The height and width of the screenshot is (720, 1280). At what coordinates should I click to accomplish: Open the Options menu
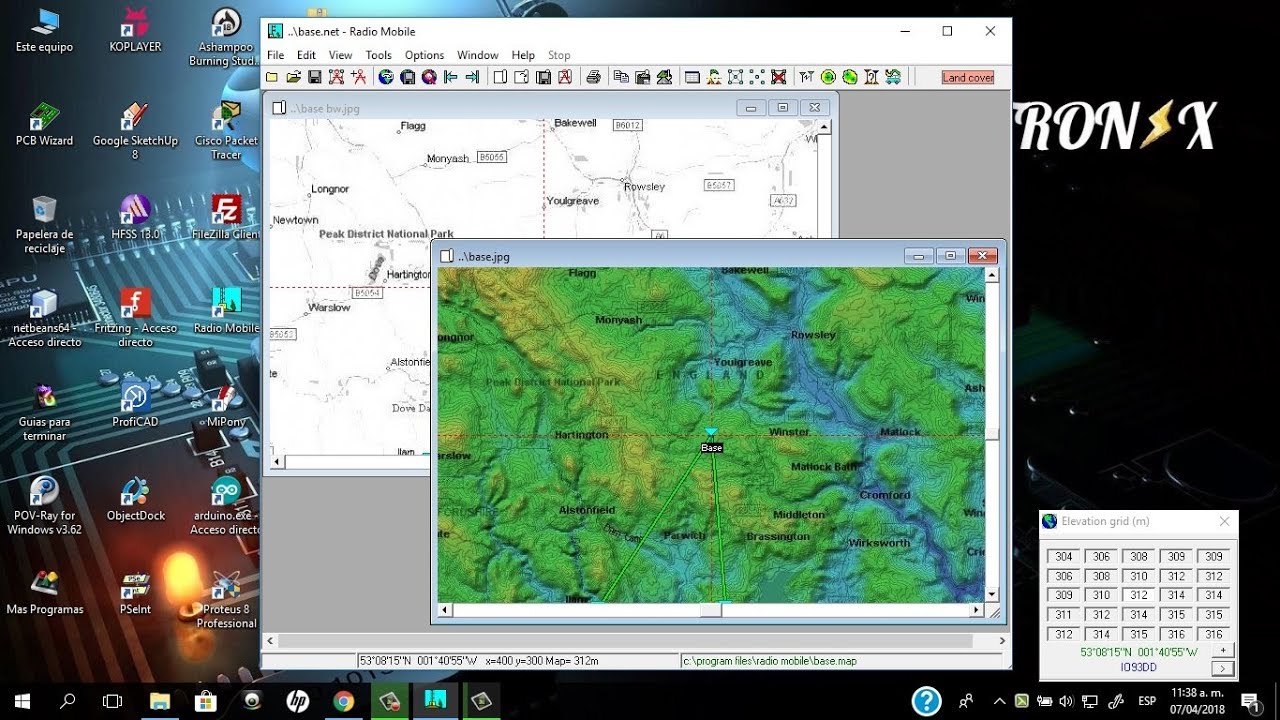click(424, 55)
